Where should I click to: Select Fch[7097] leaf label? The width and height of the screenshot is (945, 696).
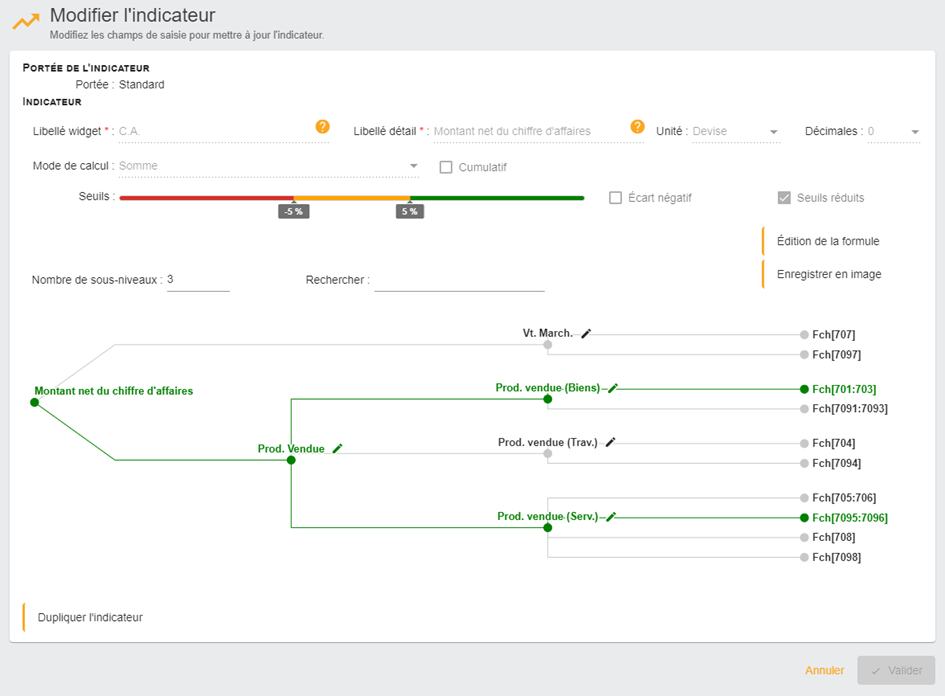pyautogui.click(x=837, y=354)
